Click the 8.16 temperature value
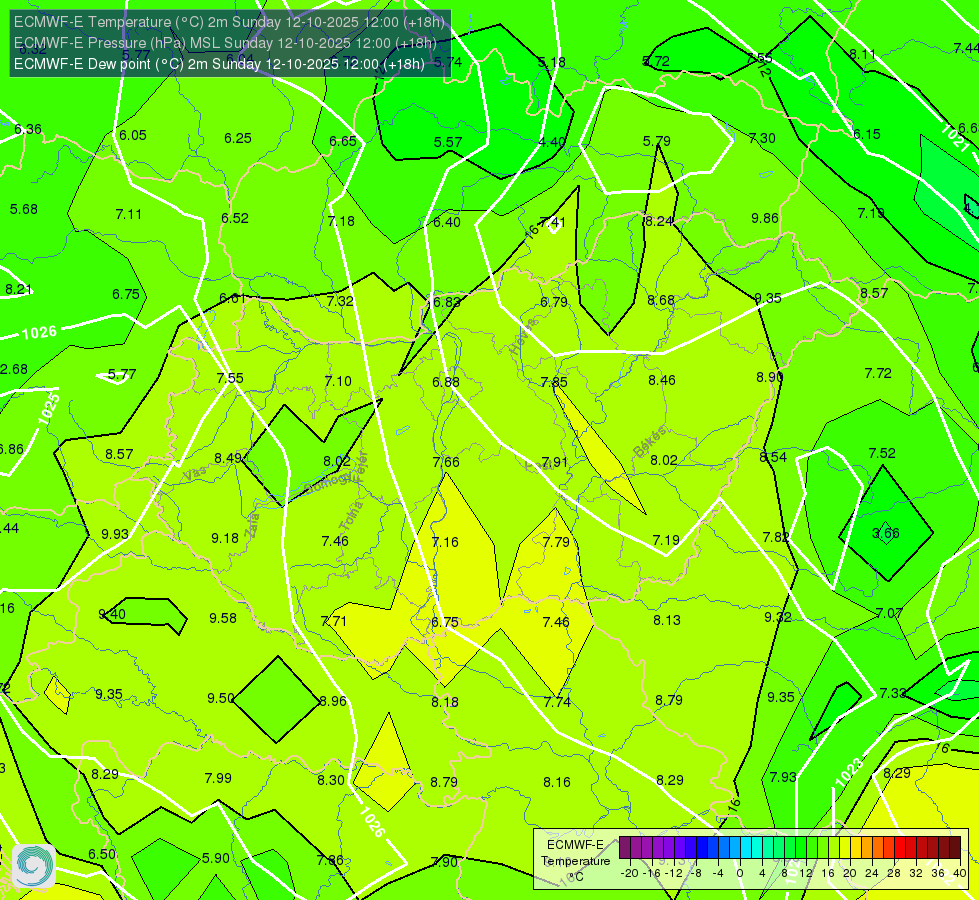979x900 pixels. [x=556, y=781]
